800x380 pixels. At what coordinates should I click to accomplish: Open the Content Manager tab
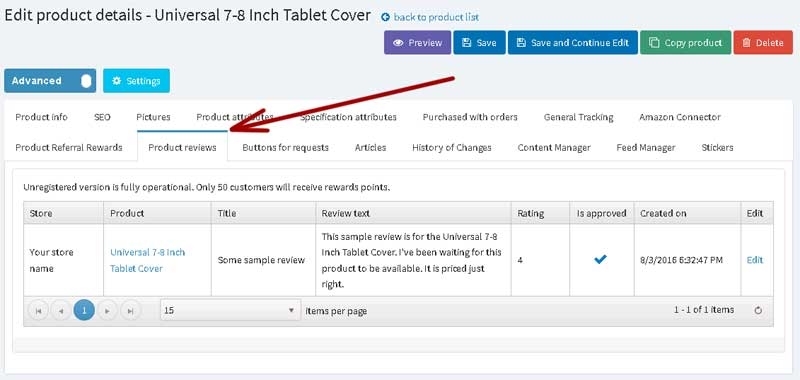click(554, 147)
